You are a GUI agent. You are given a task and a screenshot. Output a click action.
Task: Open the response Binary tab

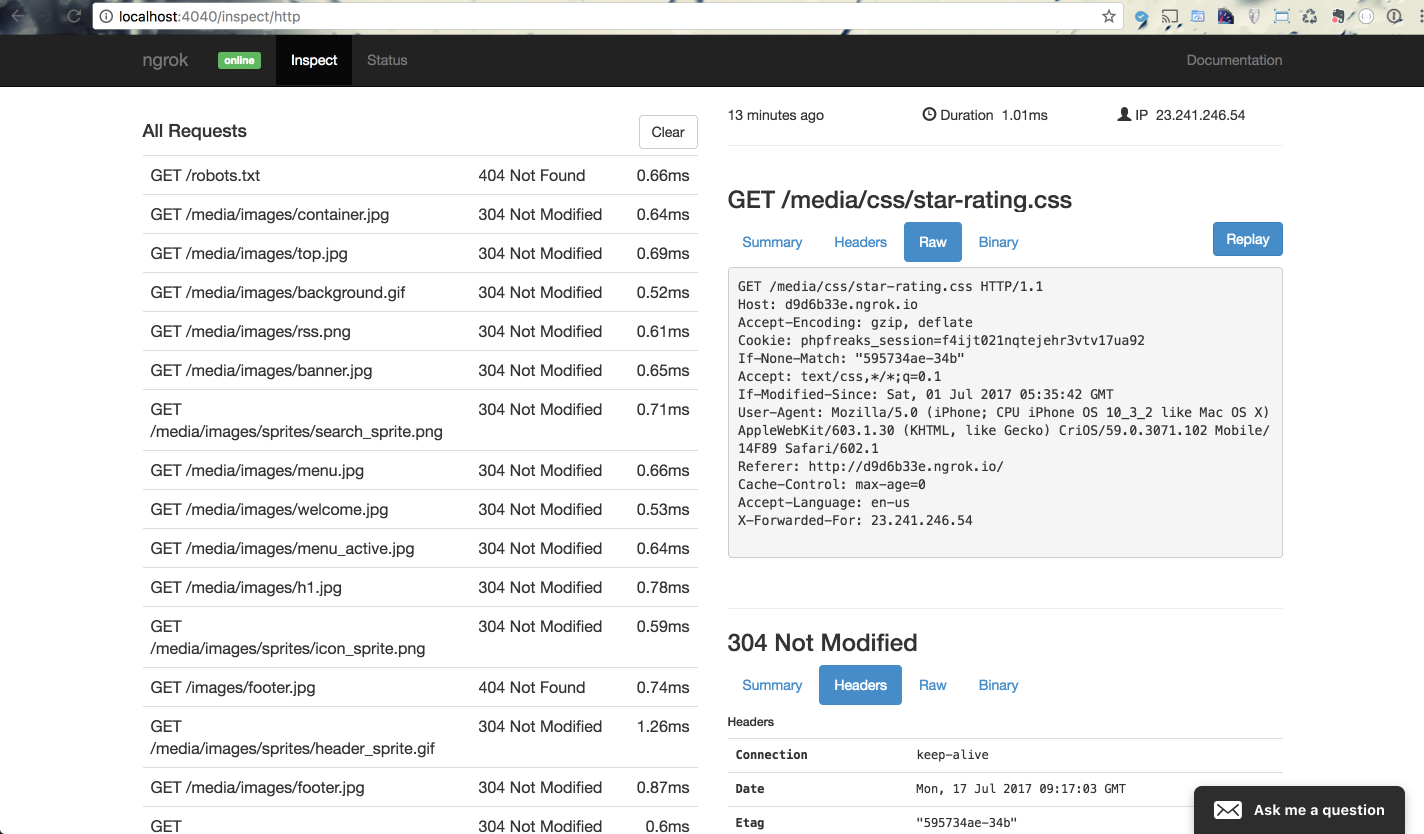pyautogui.click(x=998, y=685)
